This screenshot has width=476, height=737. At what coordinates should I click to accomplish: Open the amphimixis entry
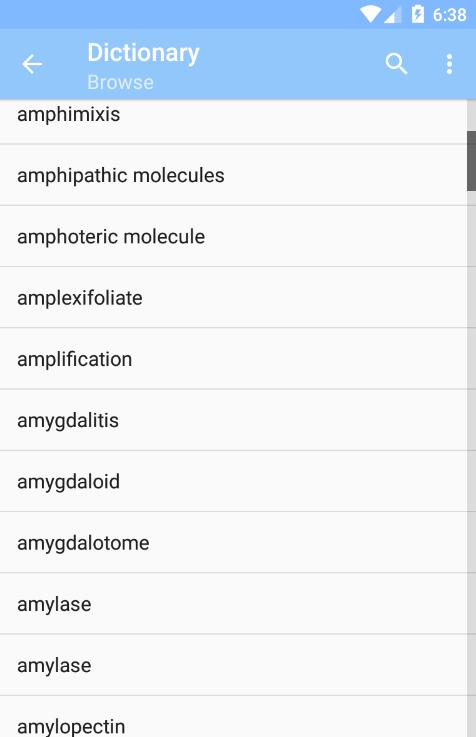click(234, 122)
